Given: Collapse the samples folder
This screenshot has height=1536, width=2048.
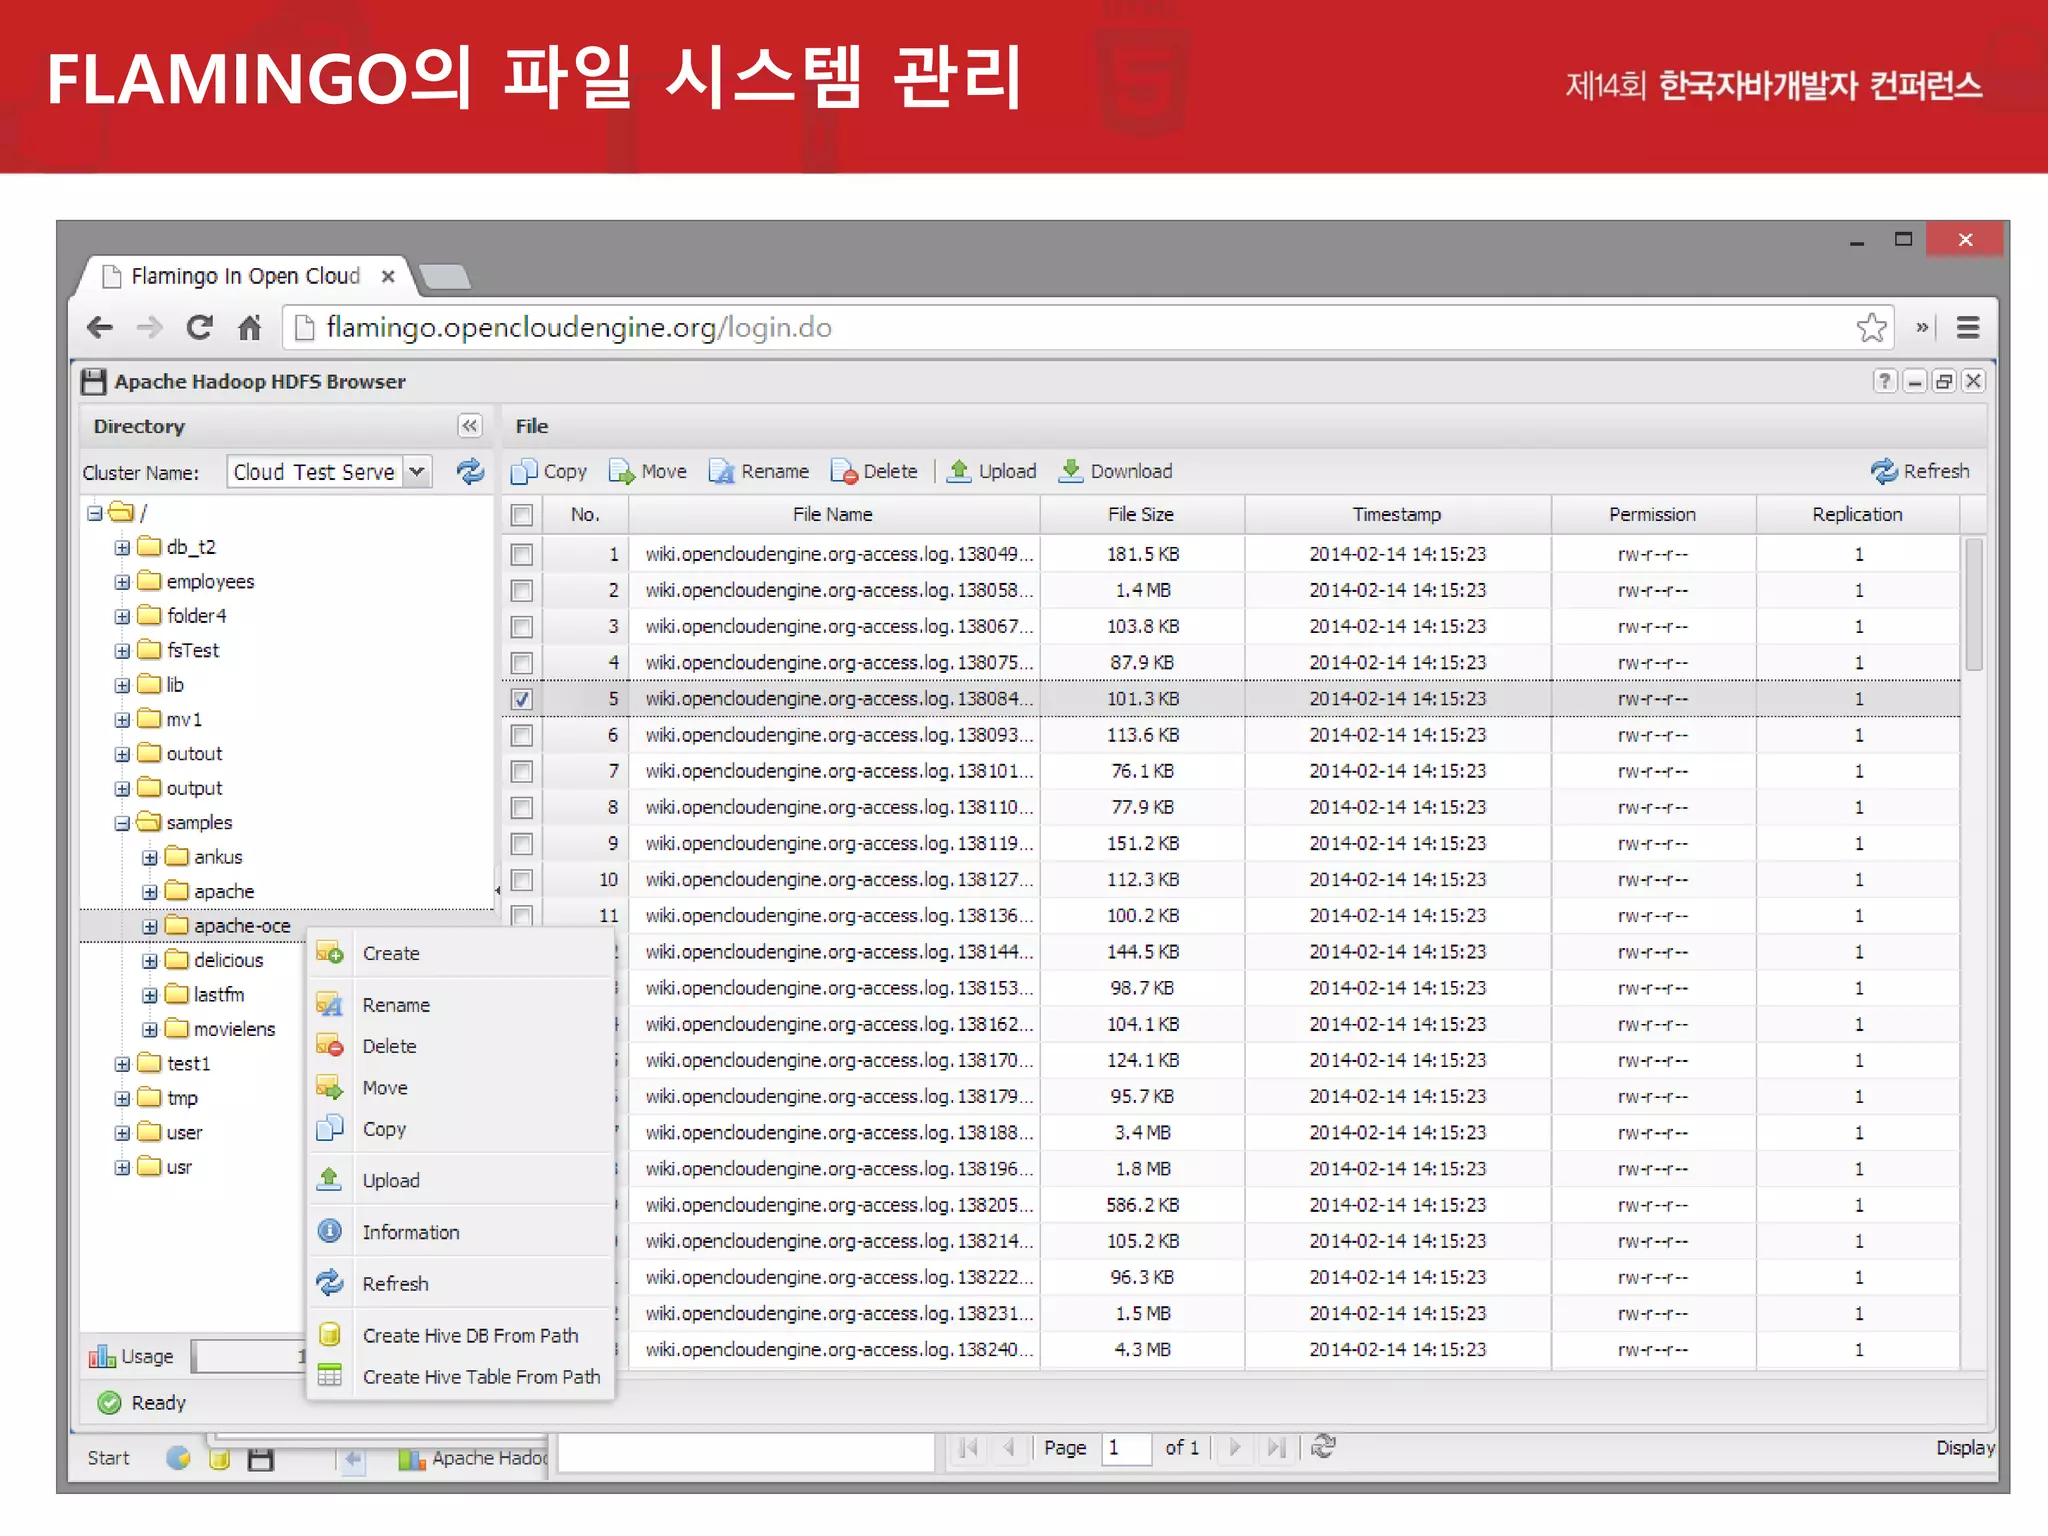Looking at the screenshot, I should point(122,823).
